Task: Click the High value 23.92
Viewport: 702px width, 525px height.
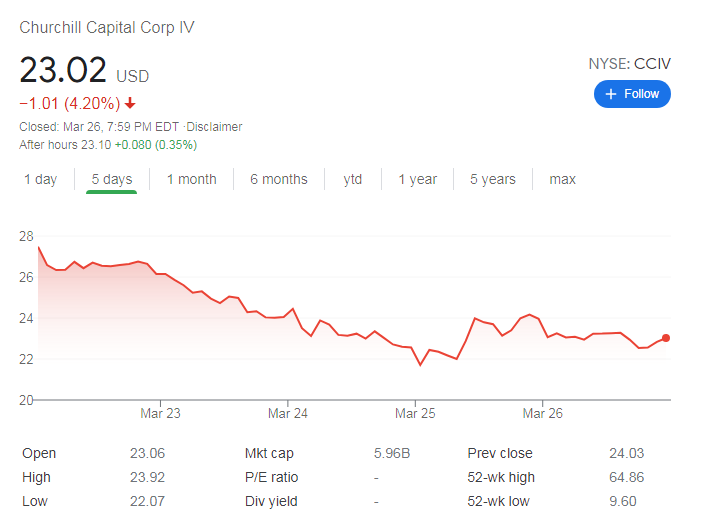Action: [147, 477]
